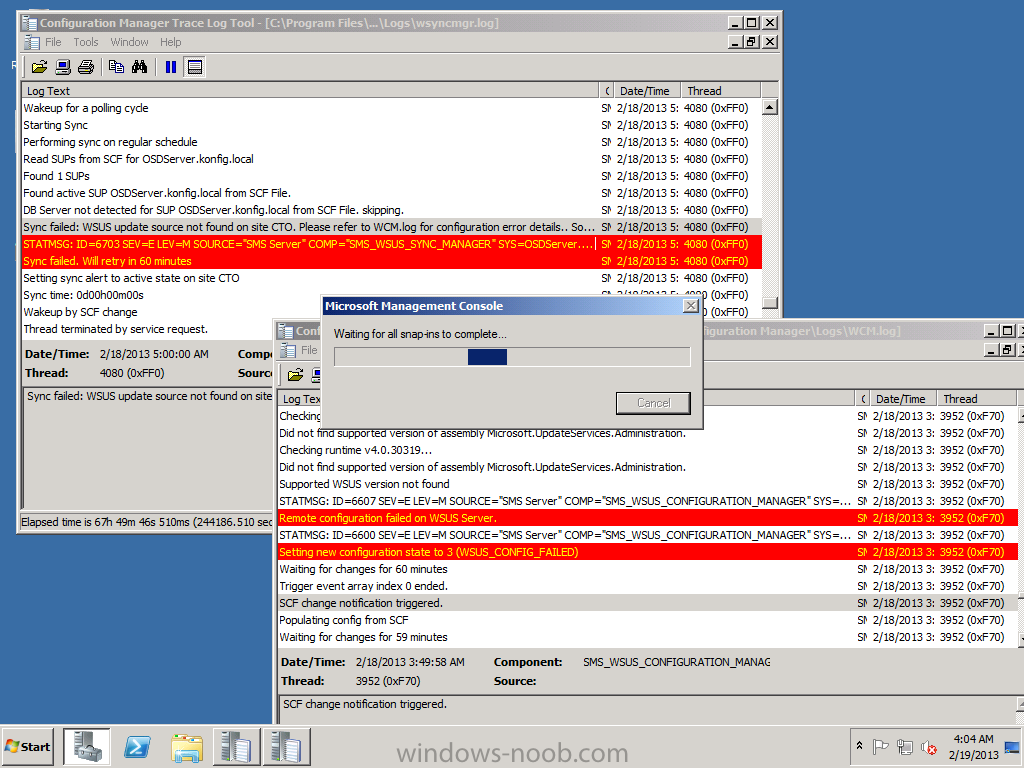The width and height of the screenshot is (1024, 768).
Task: Click the Thread value '4080 (0xFF0)' in details
Action: [x=132, y=373]
